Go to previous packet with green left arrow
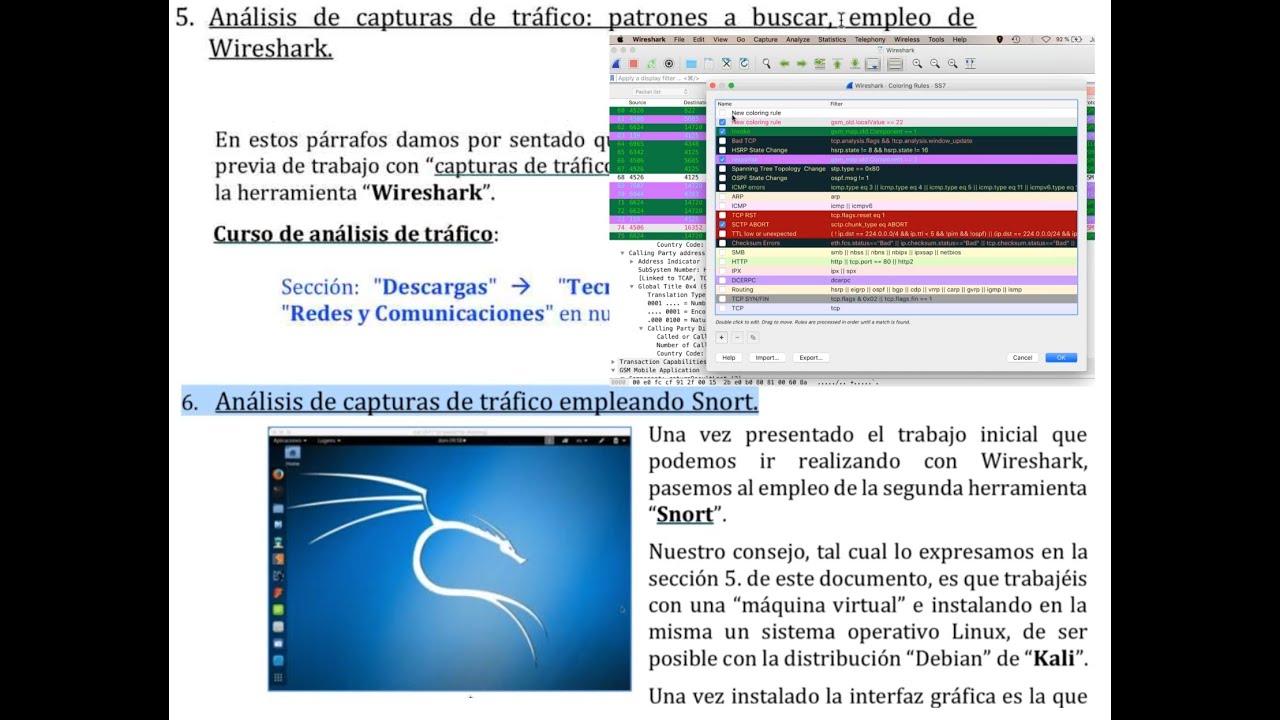 point(784,64)
